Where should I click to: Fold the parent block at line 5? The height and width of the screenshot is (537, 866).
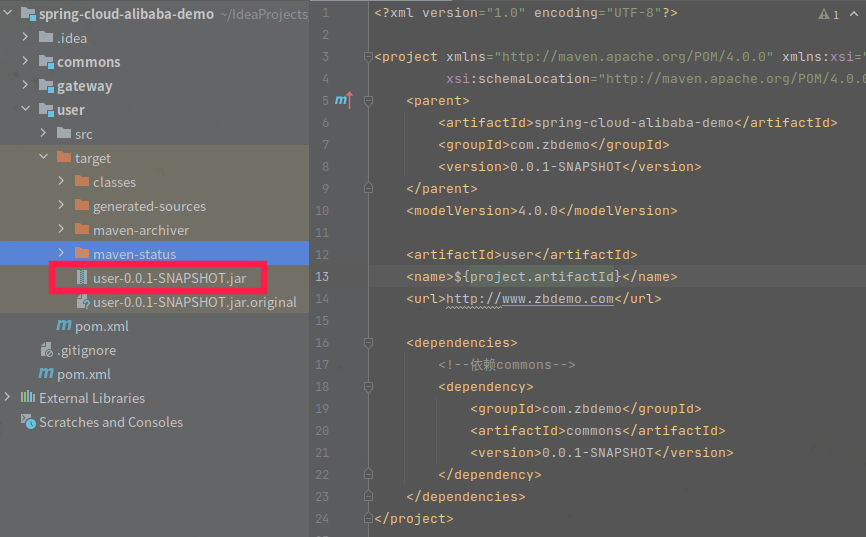[368, 101]
